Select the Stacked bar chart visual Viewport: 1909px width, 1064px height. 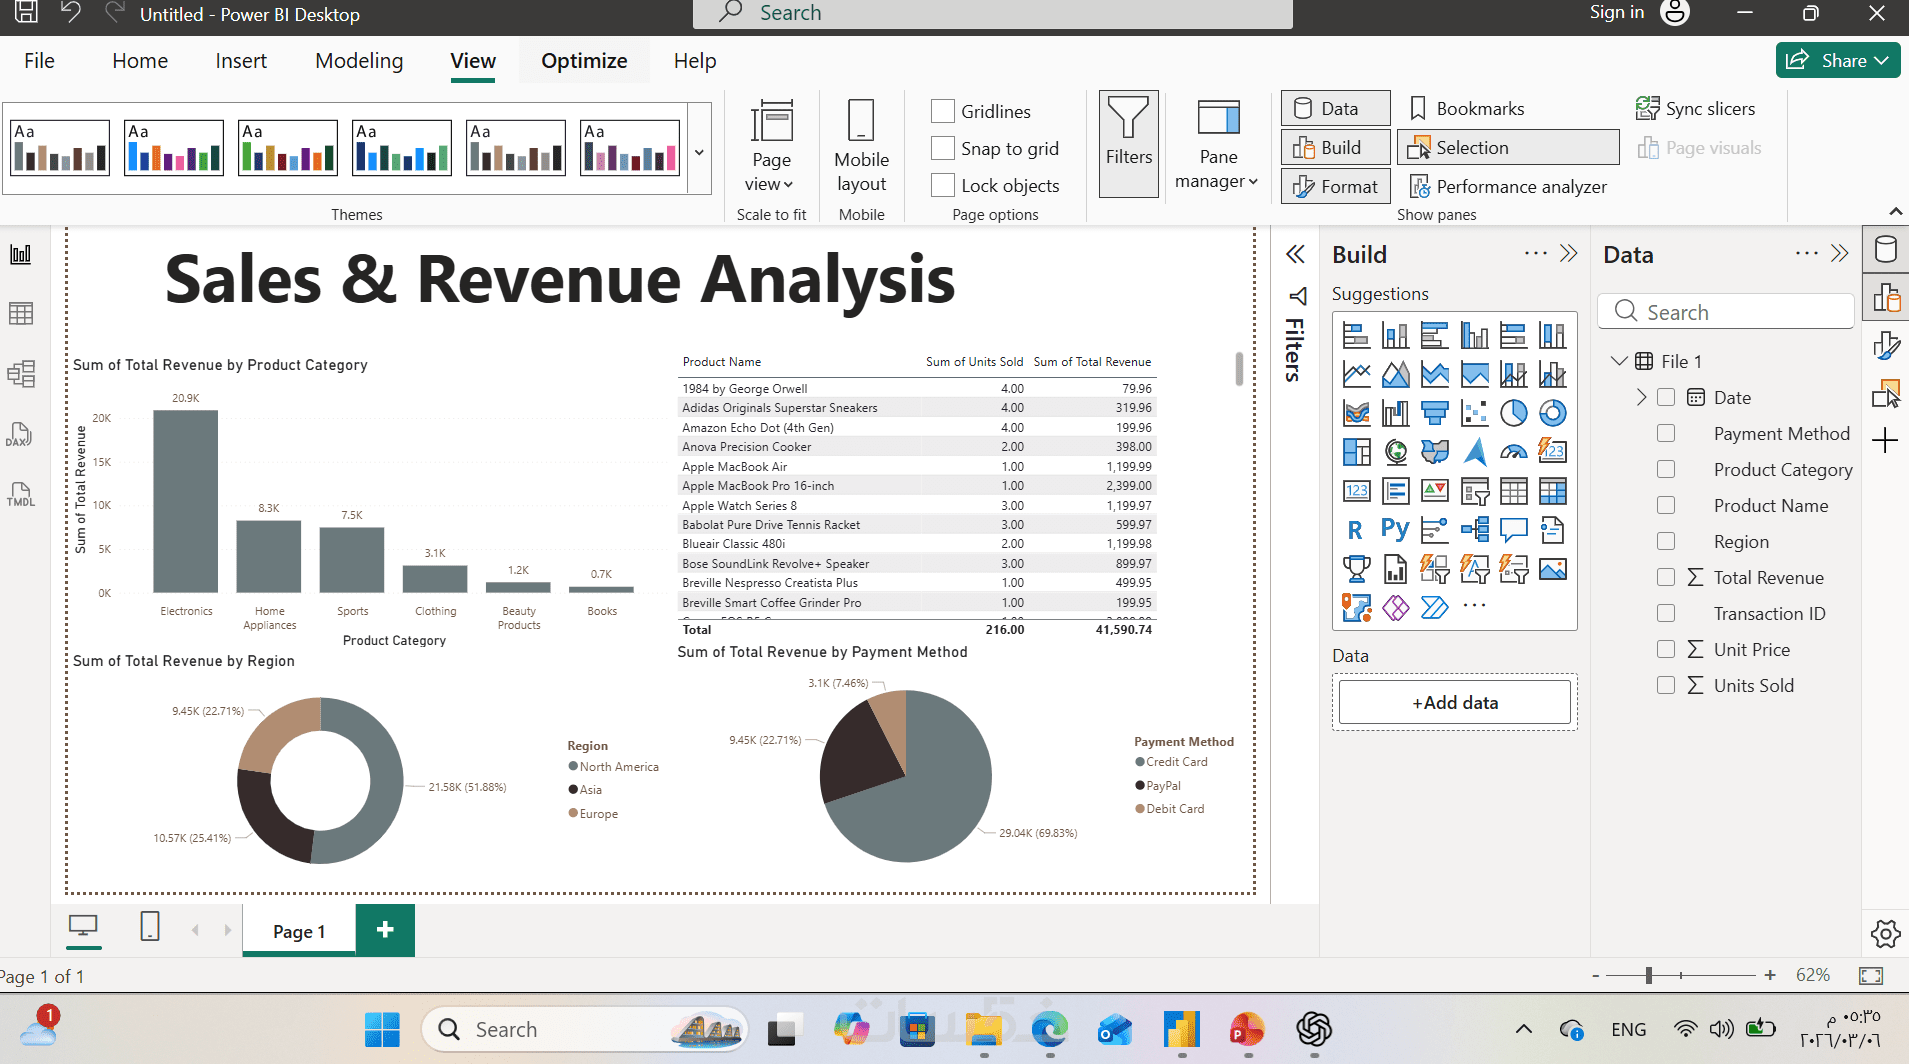(x=1356, y=335)
